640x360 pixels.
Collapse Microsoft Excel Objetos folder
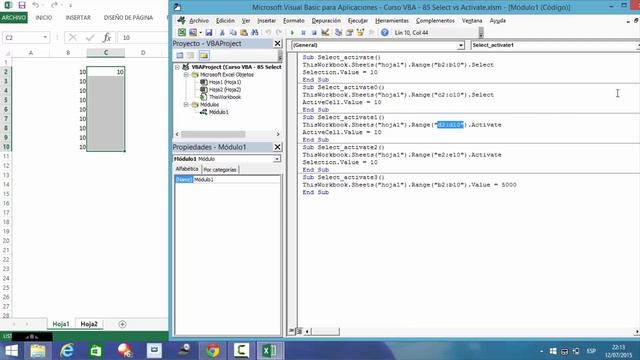186,75
